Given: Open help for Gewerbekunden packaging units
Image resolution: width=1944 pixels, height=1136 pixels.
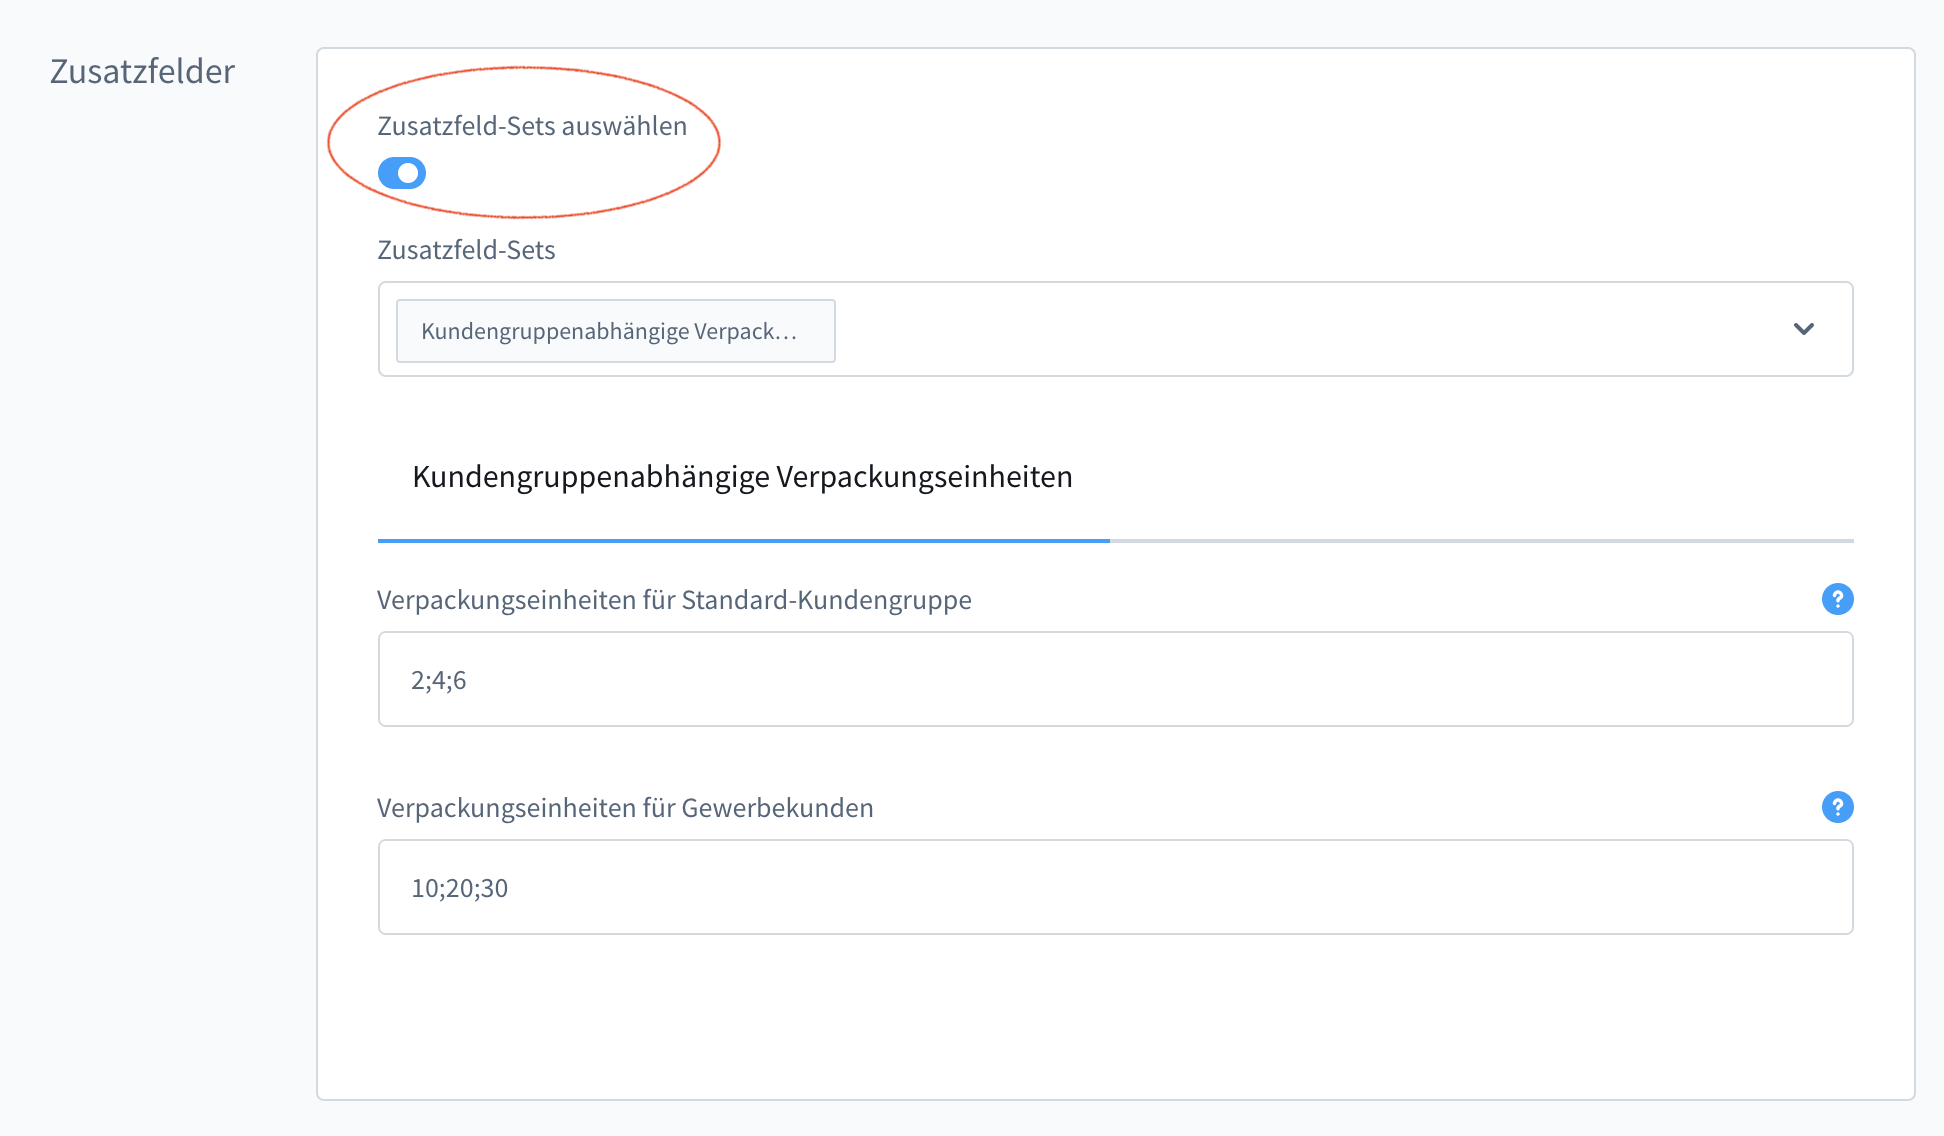Looking at the screenshot, I should click(1837, 807).
